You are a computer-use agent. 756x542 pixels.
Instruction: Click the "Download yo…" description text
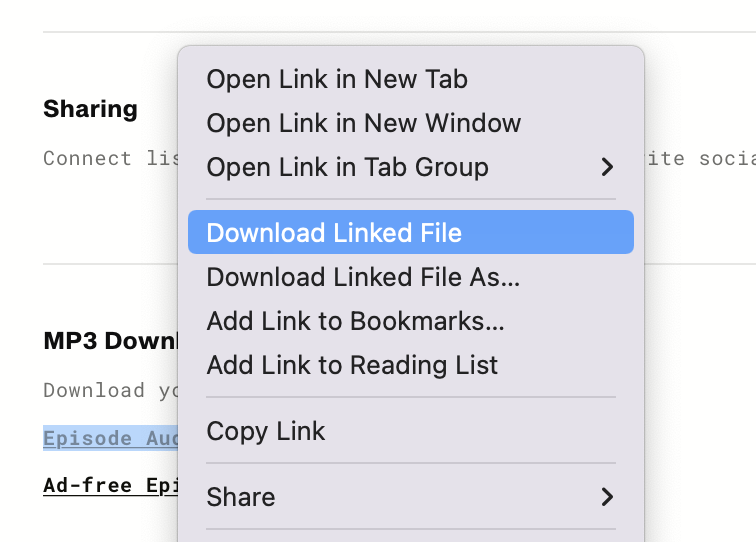coord(108,390)
